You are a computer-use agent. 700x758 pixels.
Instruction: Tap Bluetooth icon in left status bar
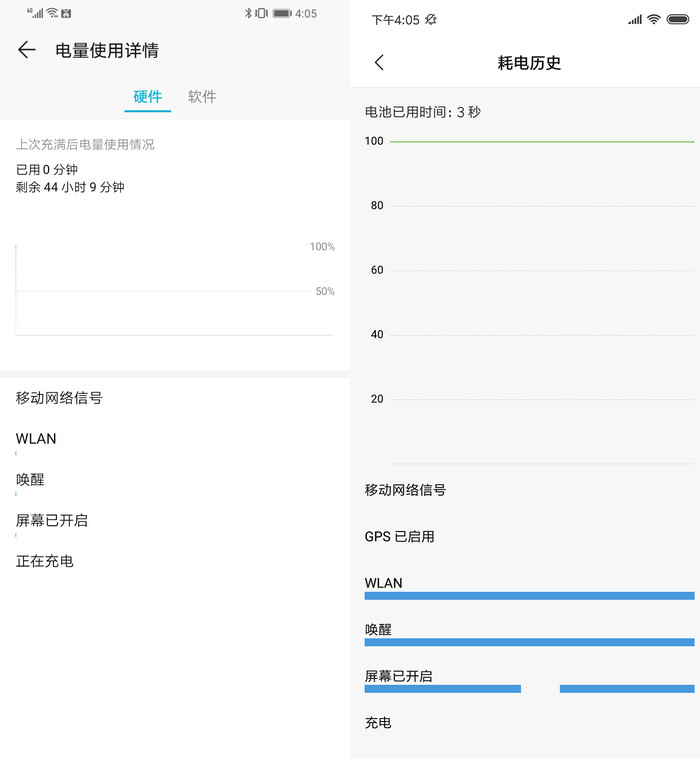click(248, 14)
